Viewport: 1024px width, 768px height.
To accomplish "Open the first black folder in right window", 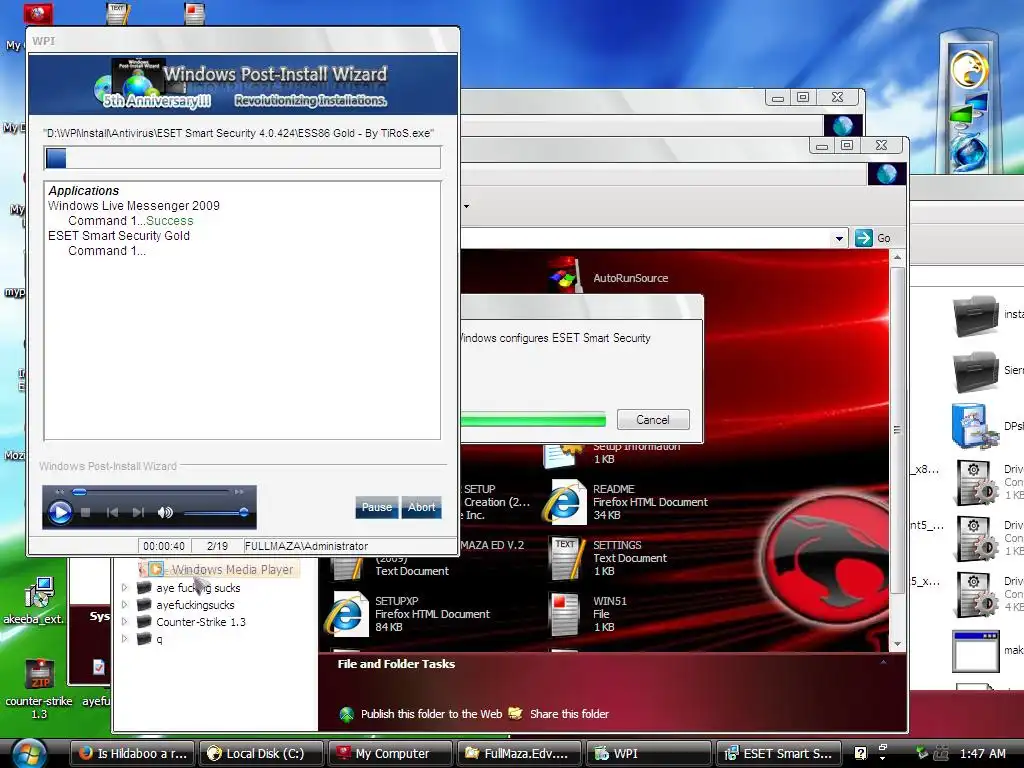I will pyautogui.click(x=975, y=315).
